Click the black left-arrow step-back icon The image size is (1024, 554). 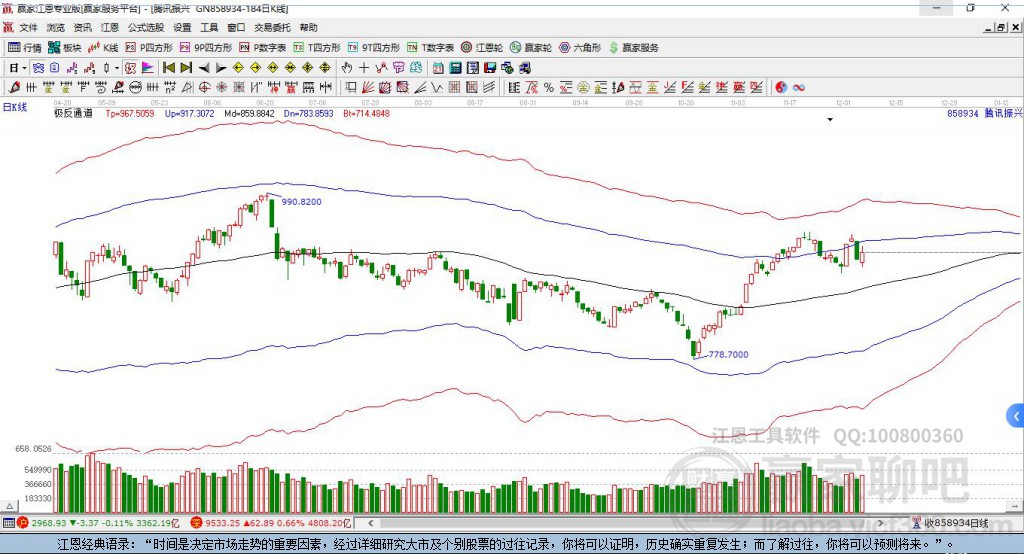point(204,68)
